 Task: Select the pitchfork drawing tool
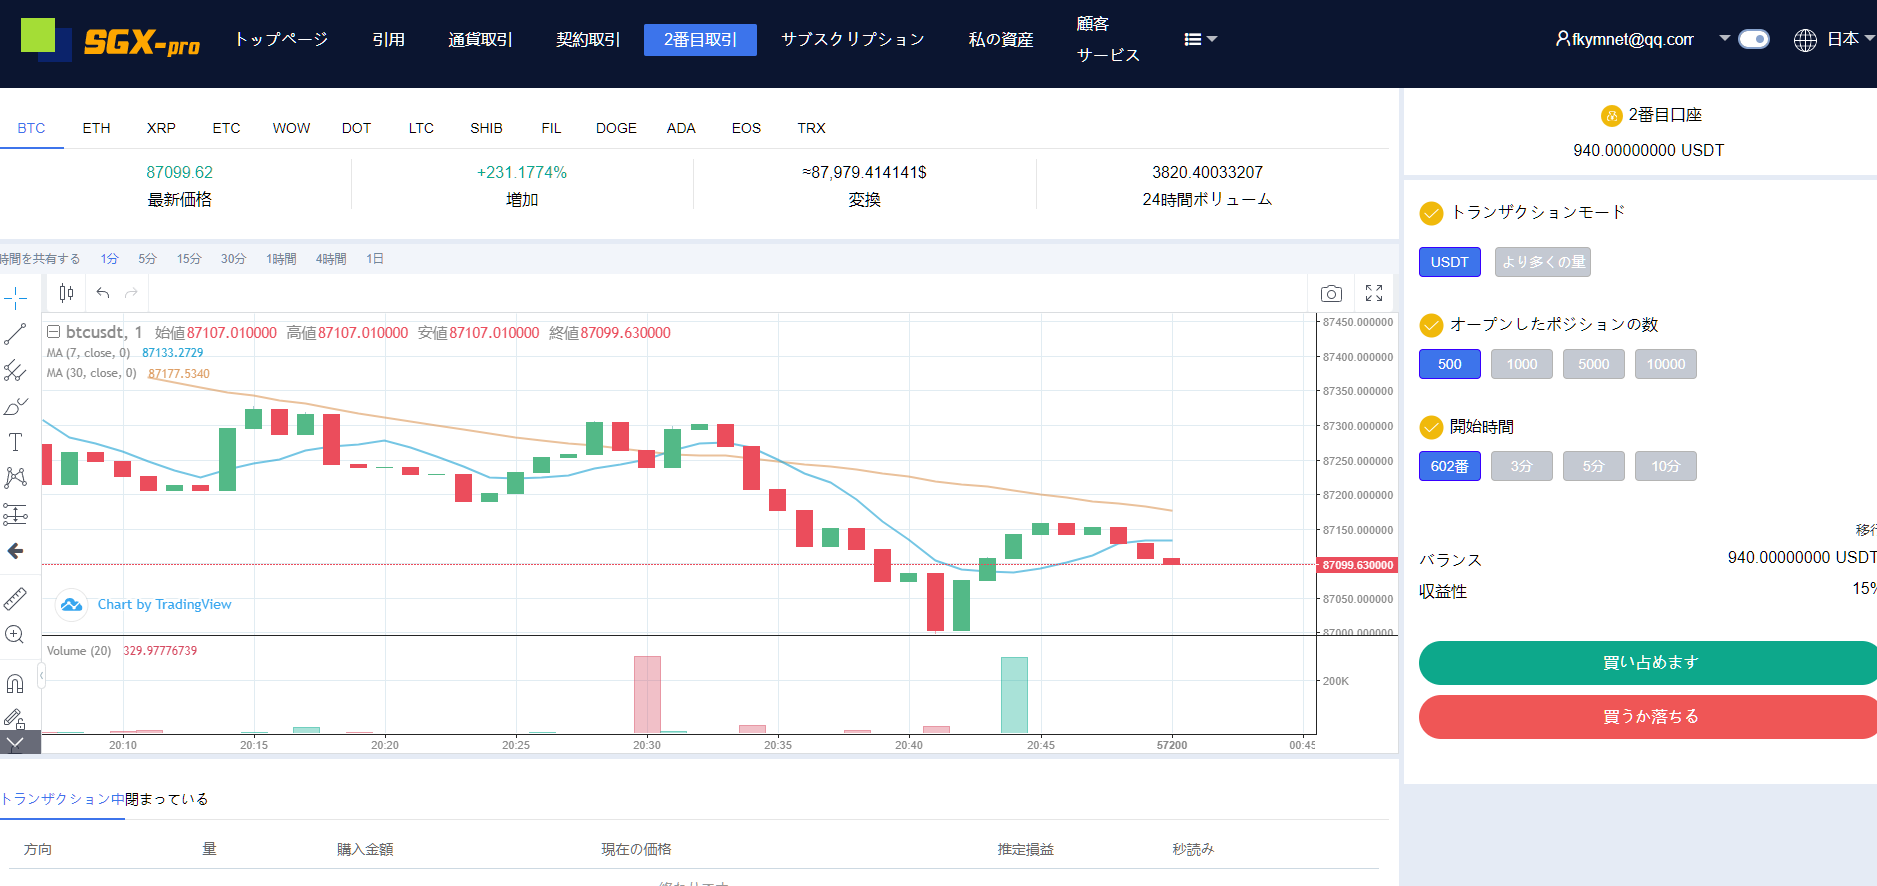[x=15, y=371]
